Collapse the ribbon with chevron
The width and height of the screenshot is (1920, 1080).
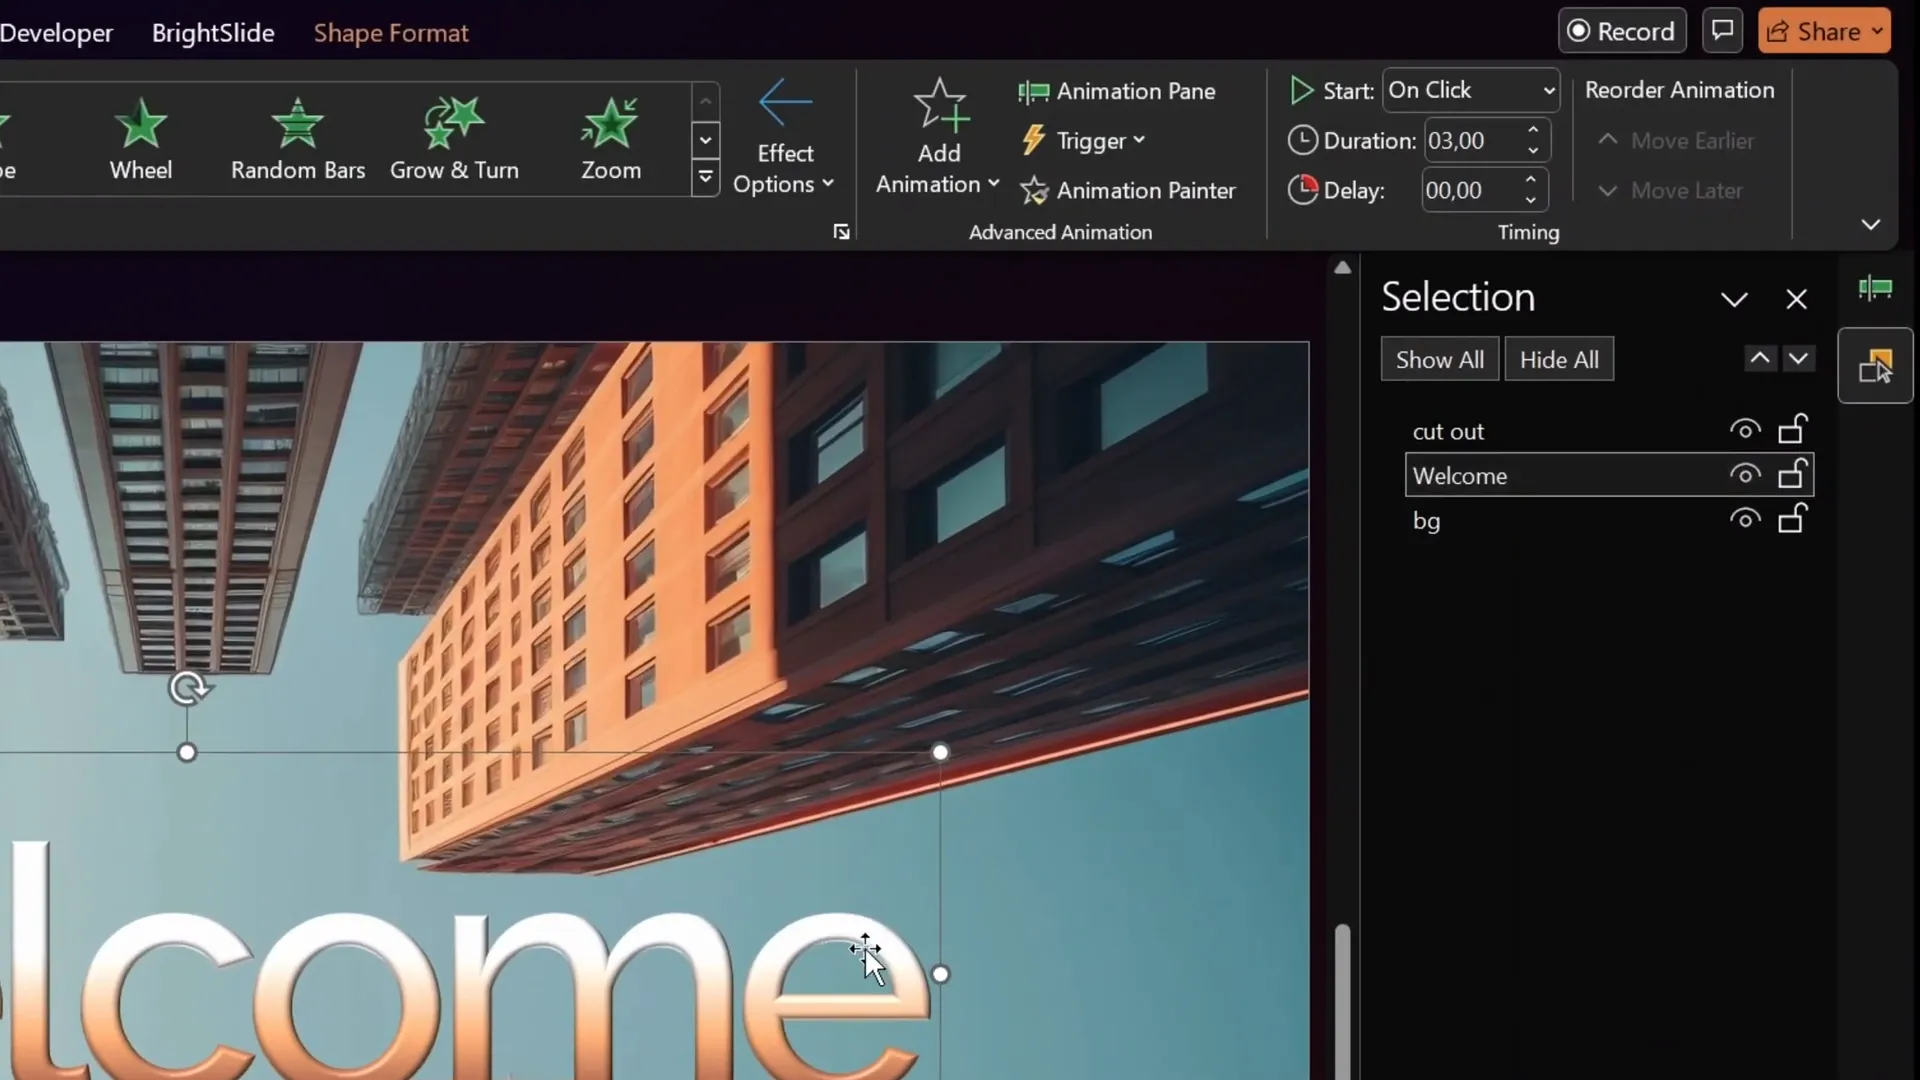(1871, 224)
